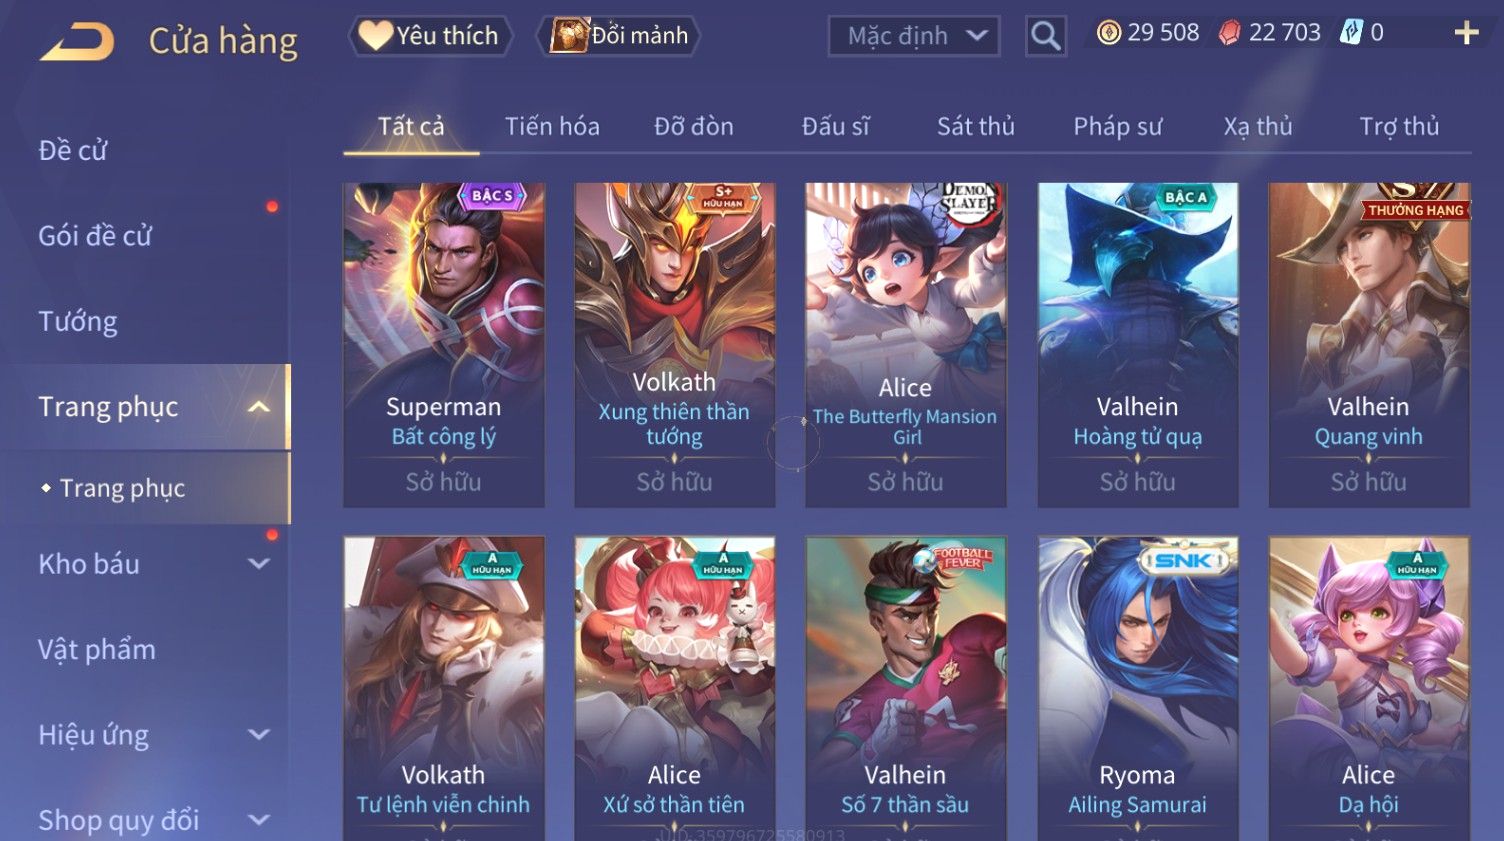Viewport: 1504px width, 841px height.
Task: Select the Superman Bất công lý skin card
Action: (x=444, y=345)
